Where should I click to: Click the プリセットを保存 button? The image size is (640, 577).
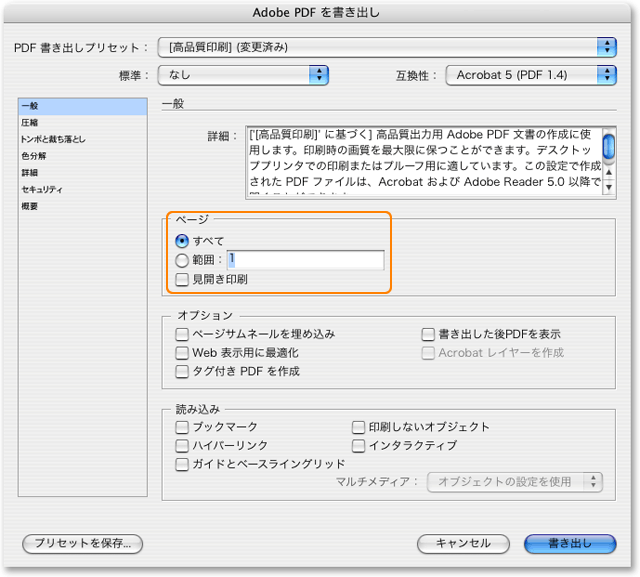[x=83, y=543]
